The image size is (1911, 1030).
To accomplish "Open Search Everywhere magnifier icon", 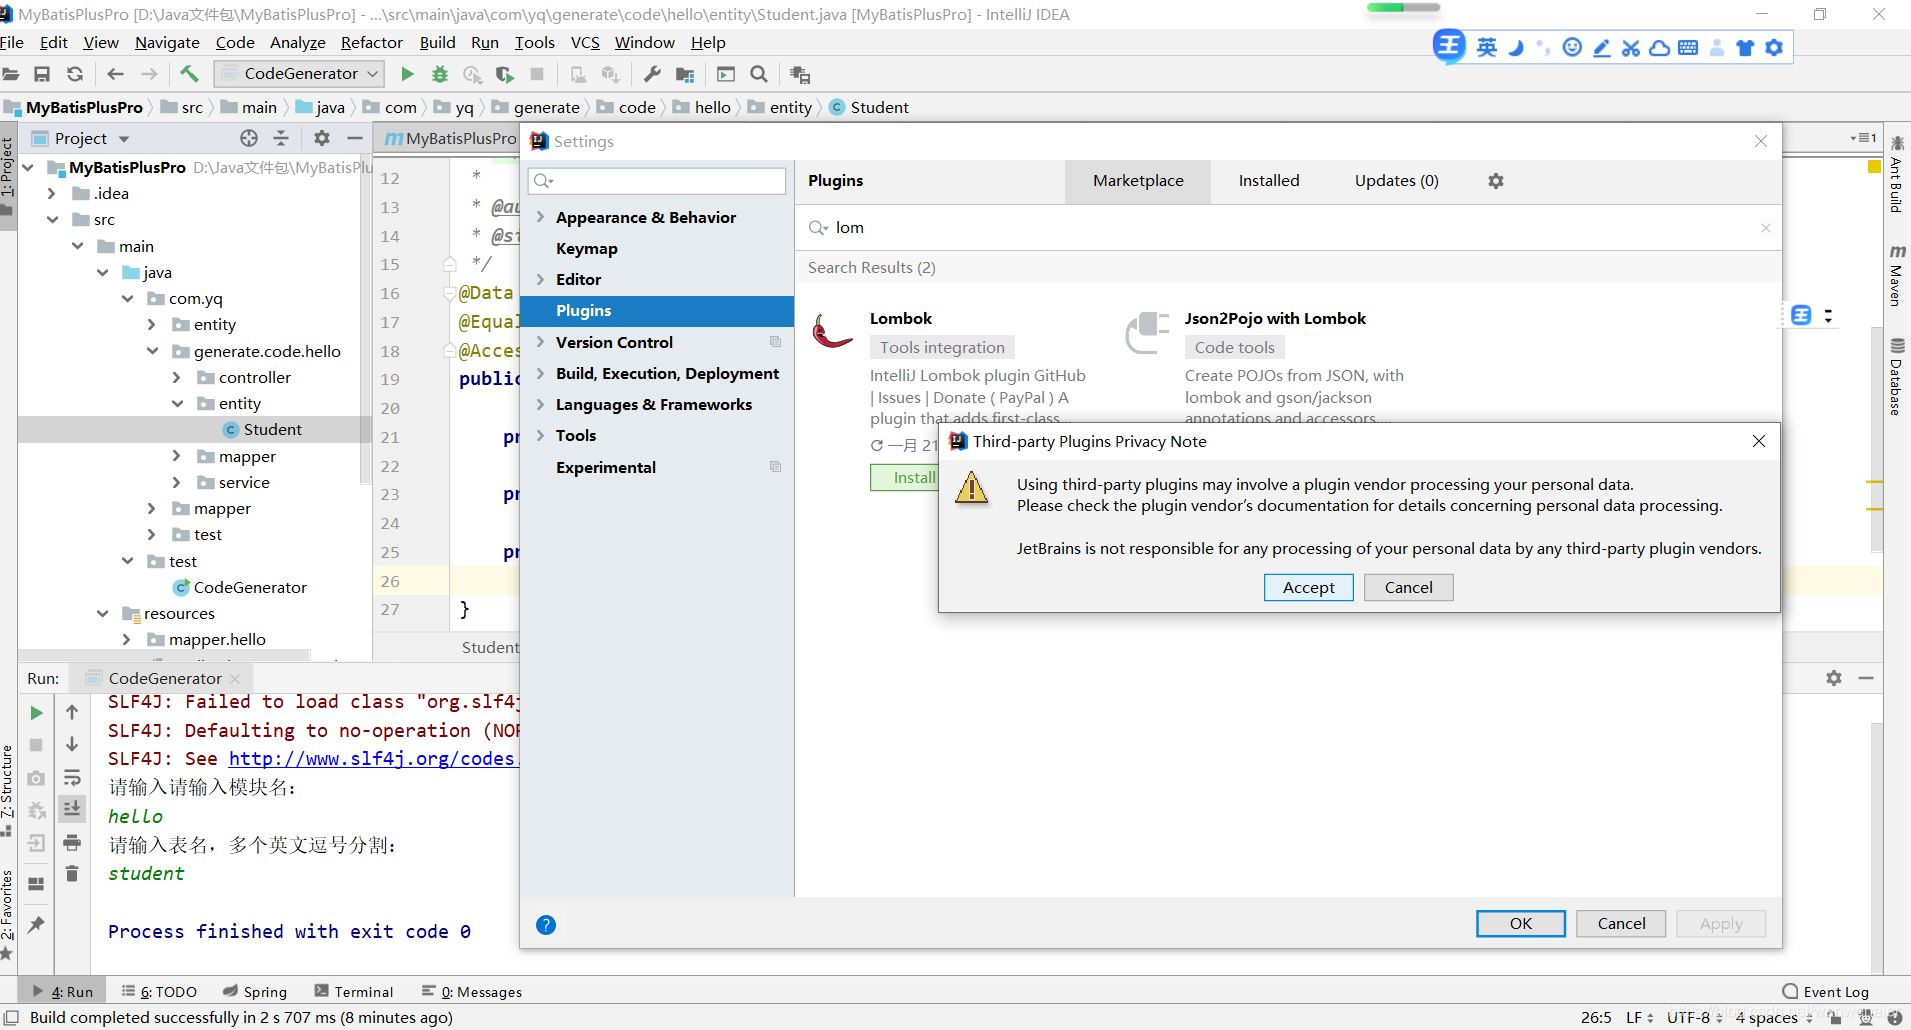I will tap(759, 74).
